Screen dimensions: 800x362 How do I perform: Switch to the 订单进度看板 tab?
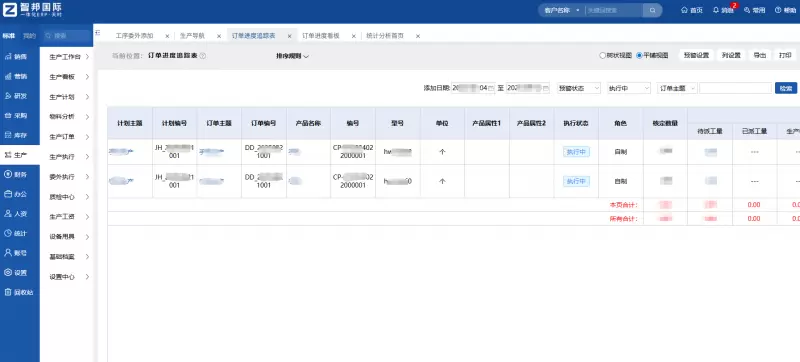click(321, 36)
